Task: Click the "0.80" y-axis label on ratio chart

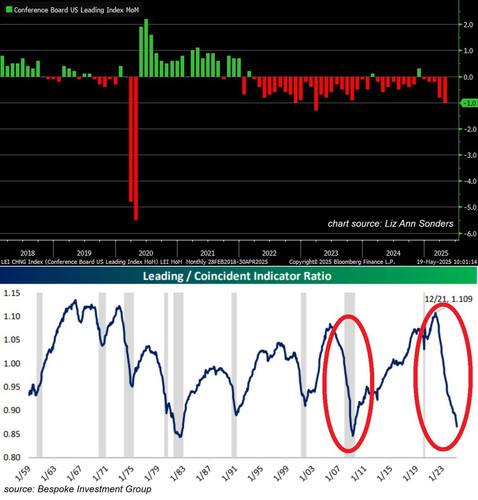Action: coord(12,457)
